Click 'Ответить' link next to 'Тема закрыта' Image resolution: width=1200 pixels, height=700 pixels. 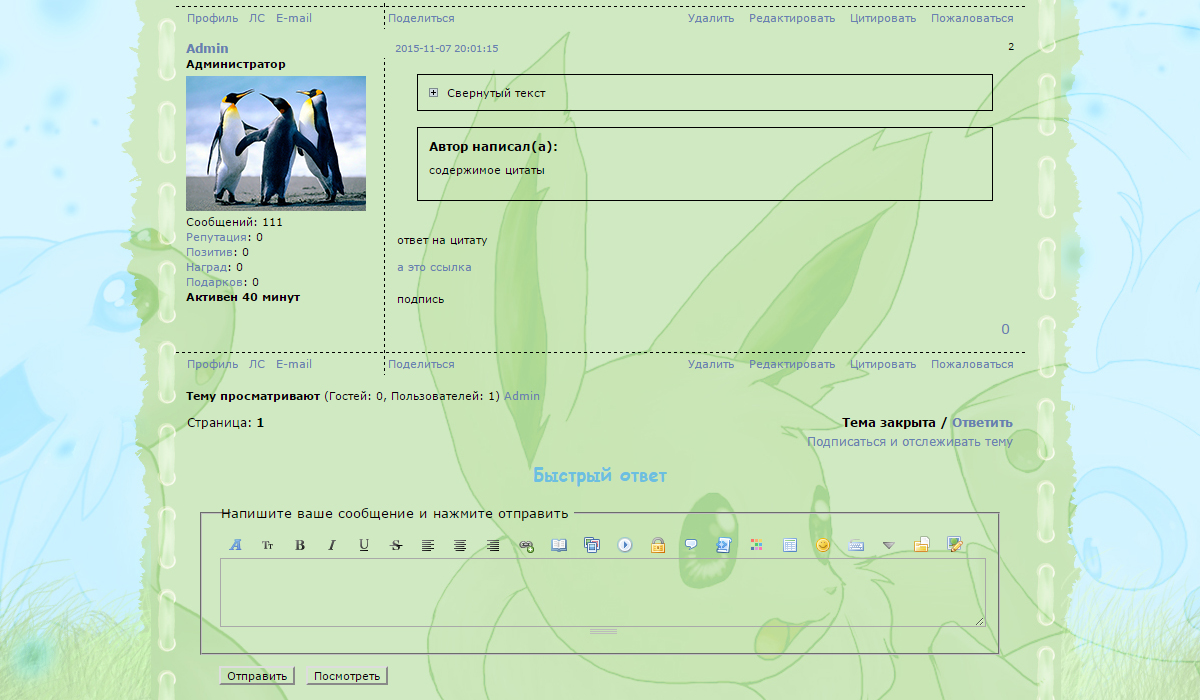pyautogui.click(x=982, y=423)
